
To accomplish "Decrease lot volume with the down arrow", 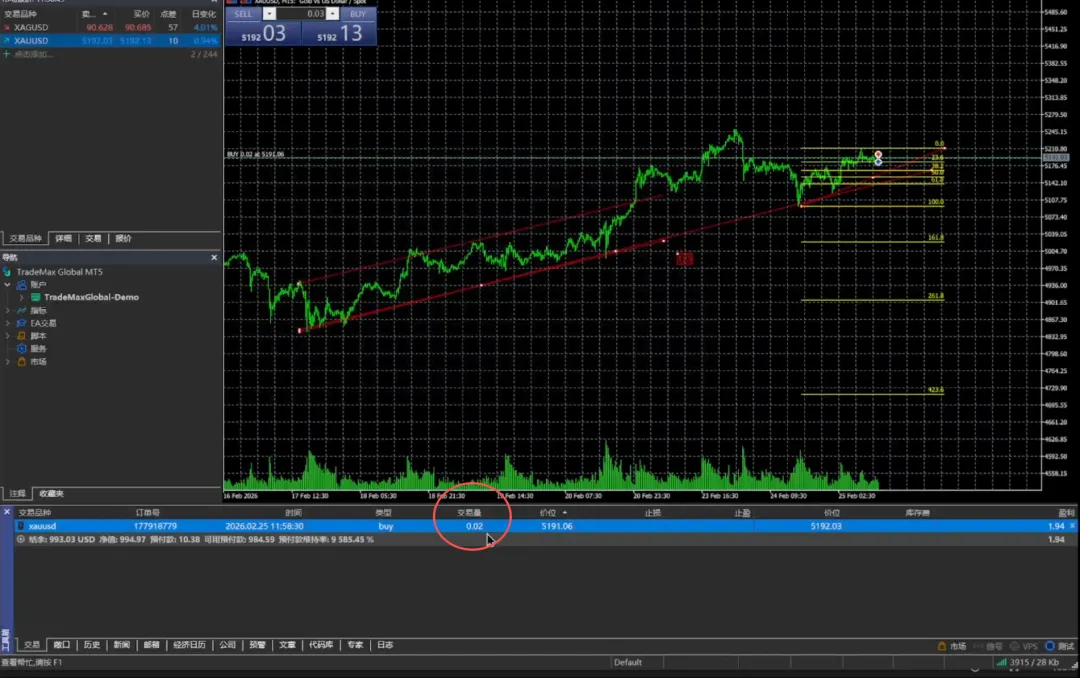I will click(269, 14).
